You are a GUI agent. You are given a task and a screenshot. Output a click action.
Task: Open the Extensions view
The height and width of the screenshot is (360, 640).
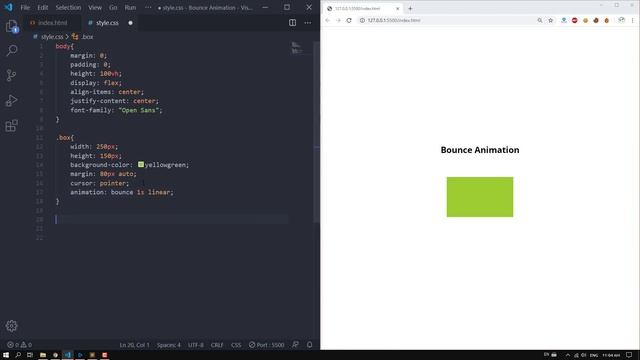click(11, 125)
